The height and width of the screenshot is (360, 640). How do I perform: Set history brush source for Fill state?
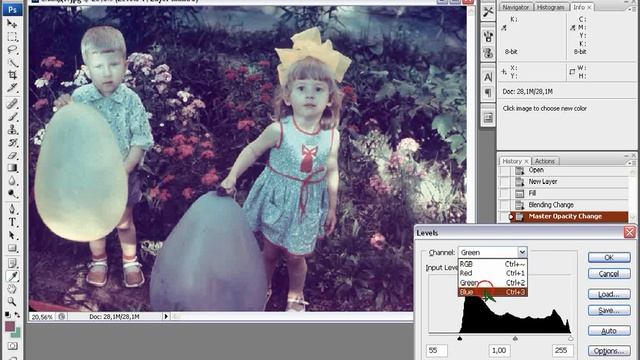tap(504, 193)
